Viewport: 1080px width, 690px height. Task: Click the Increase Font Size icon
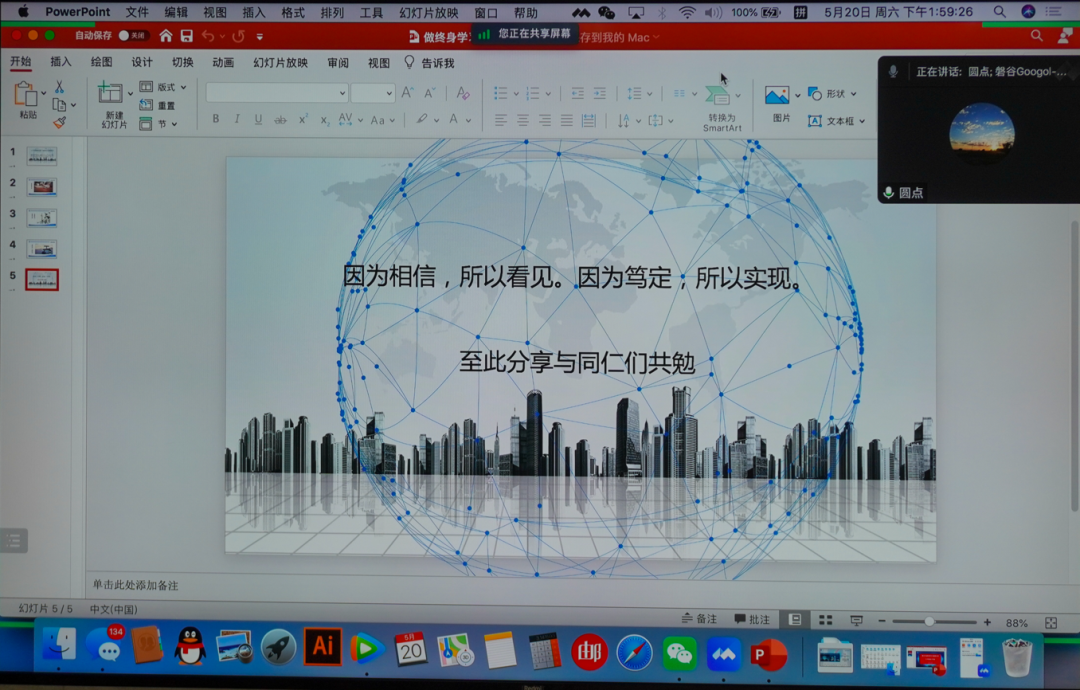tap(407, 93)
